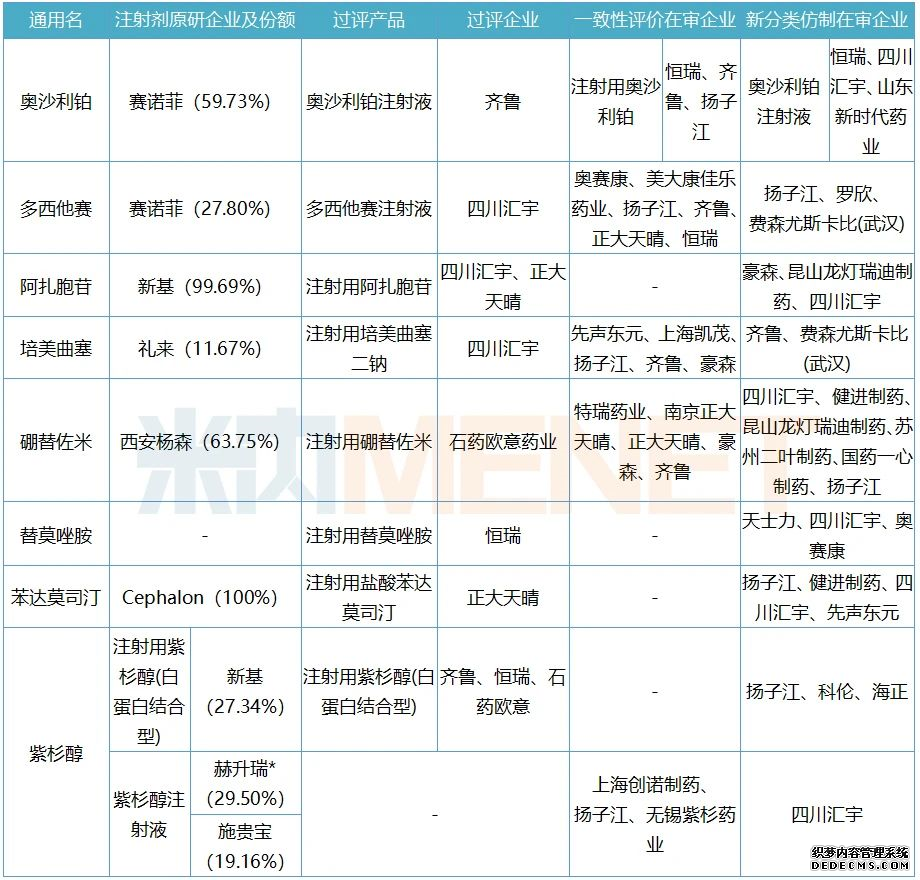This screenshot has width=920, height=880.
Task: Select the 赛诺菲 (27.80%) cell
Action: point(205,208)
